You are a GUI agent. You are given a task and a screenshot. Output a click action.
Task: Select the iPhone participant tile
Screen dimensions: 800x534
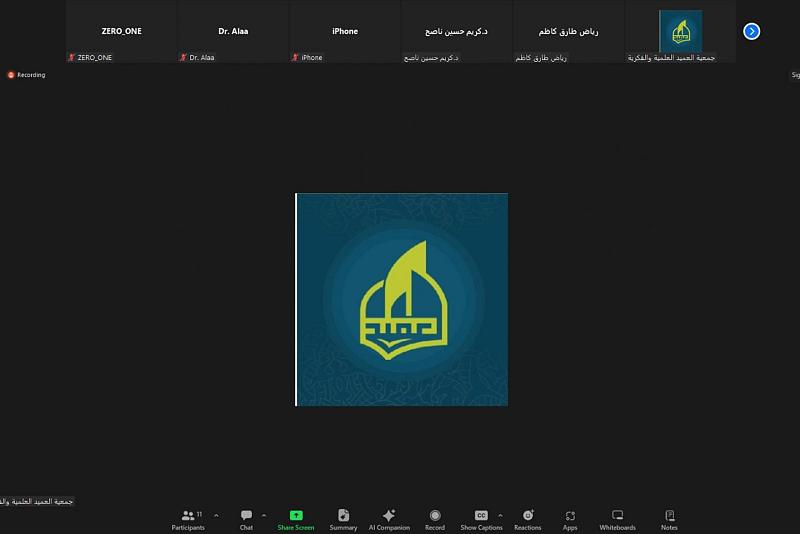[345, 31]
